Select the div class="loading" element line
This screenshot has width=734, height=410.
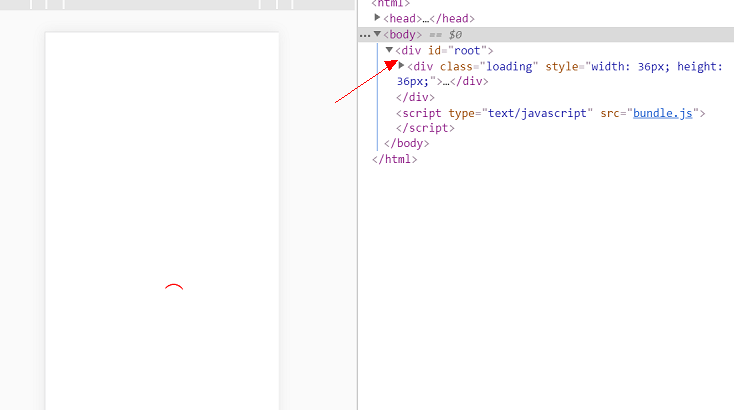click(560, 73)
